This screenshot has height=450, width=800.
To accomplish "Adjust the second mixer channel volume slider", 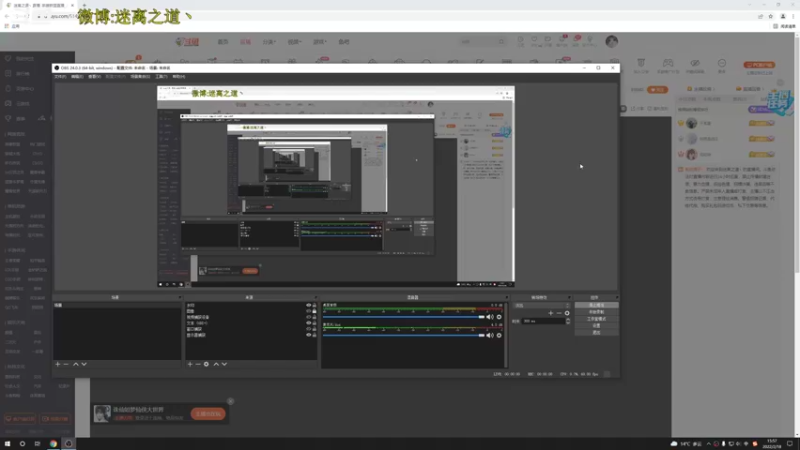I will 404,335.
